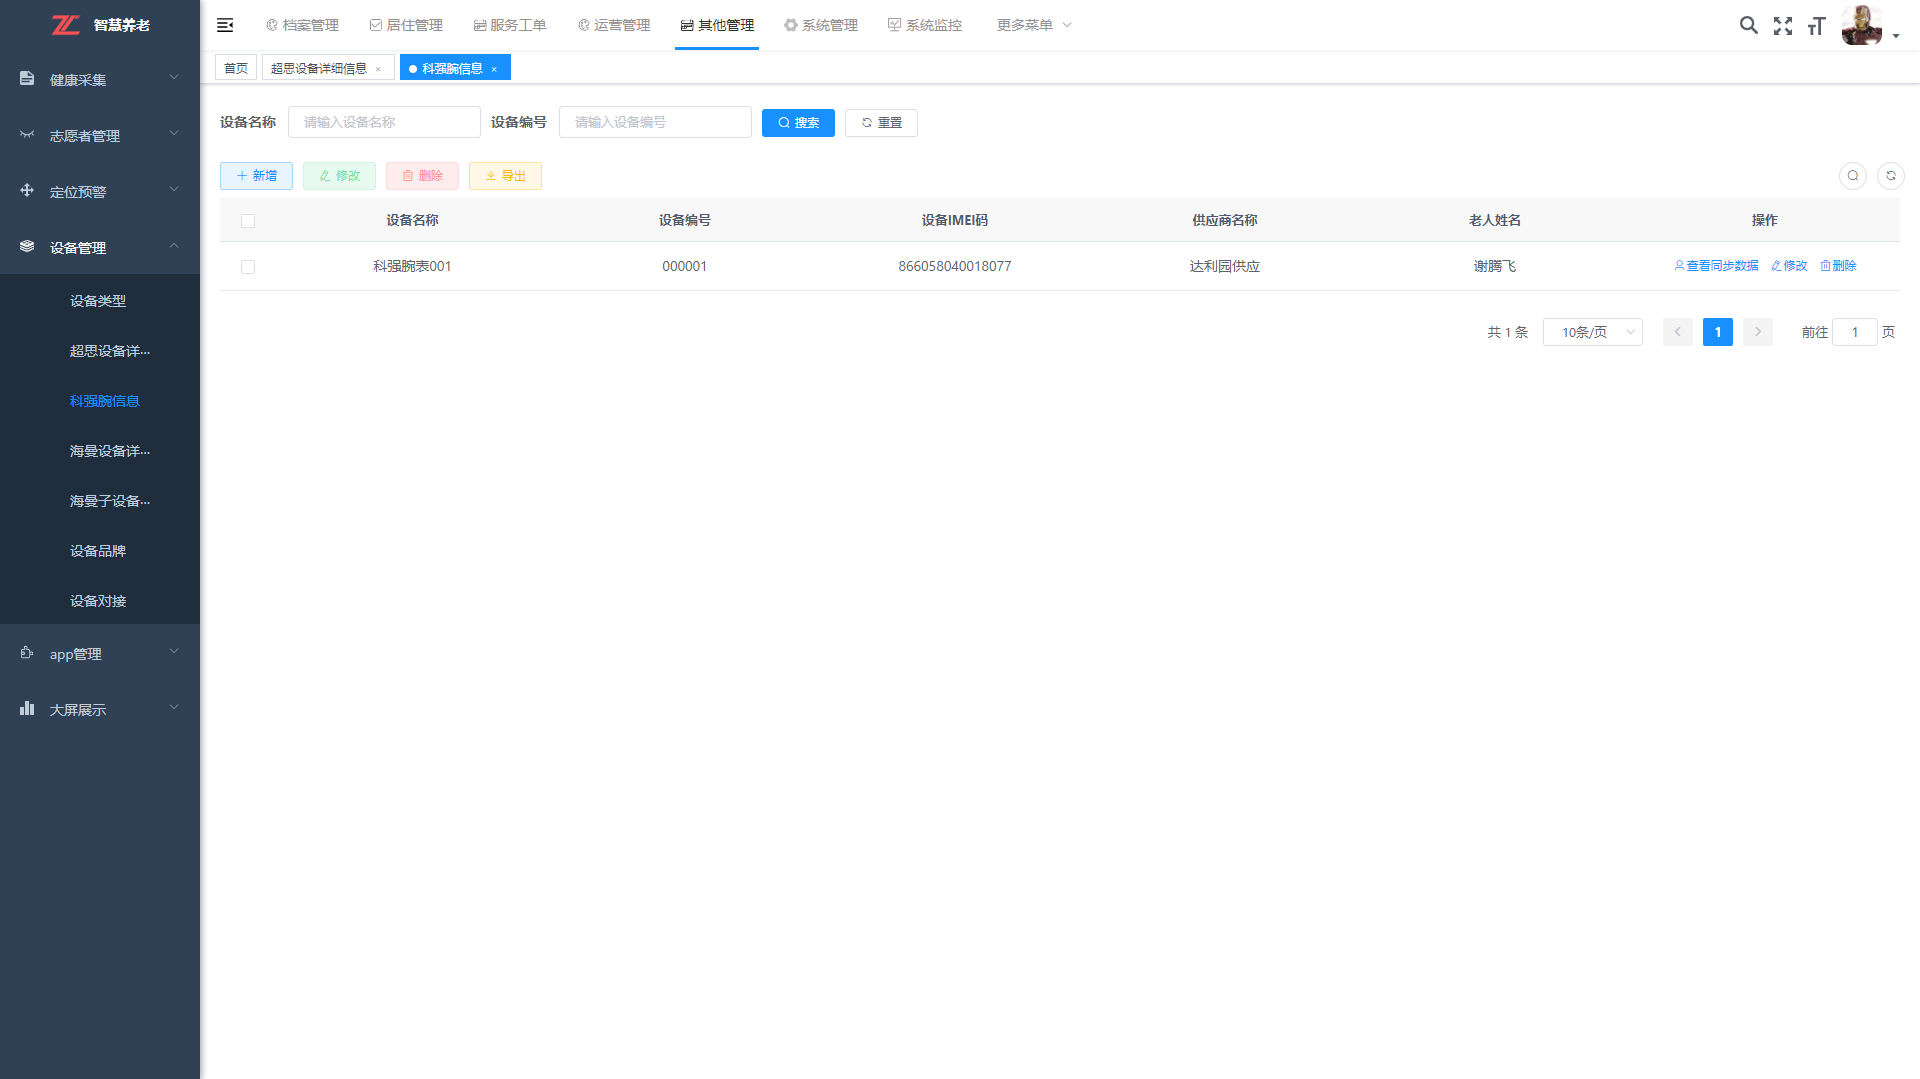Open the font size settings icon
The height and width of the screenshot is (1079, 1920).
tap(1816, 26)
